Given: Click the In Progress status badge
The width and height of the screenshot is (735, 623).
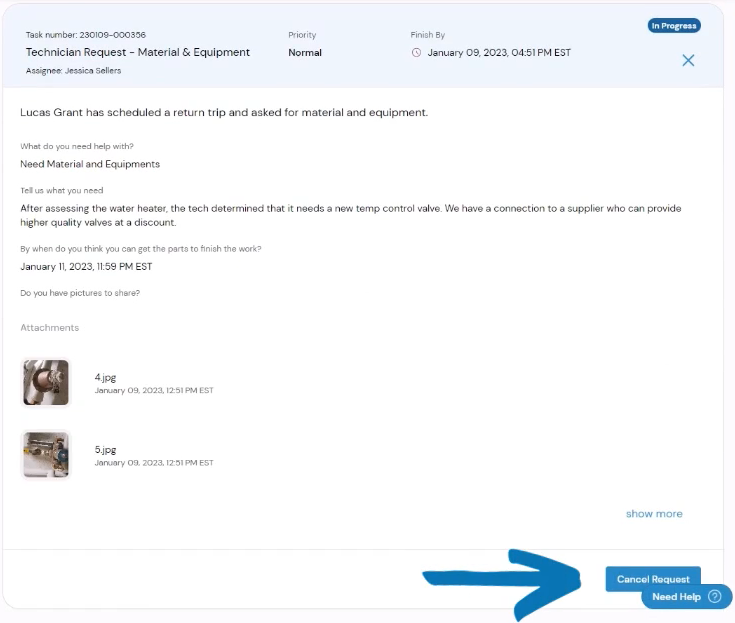Looking at the screenshot, I should (x=674, y=26).
